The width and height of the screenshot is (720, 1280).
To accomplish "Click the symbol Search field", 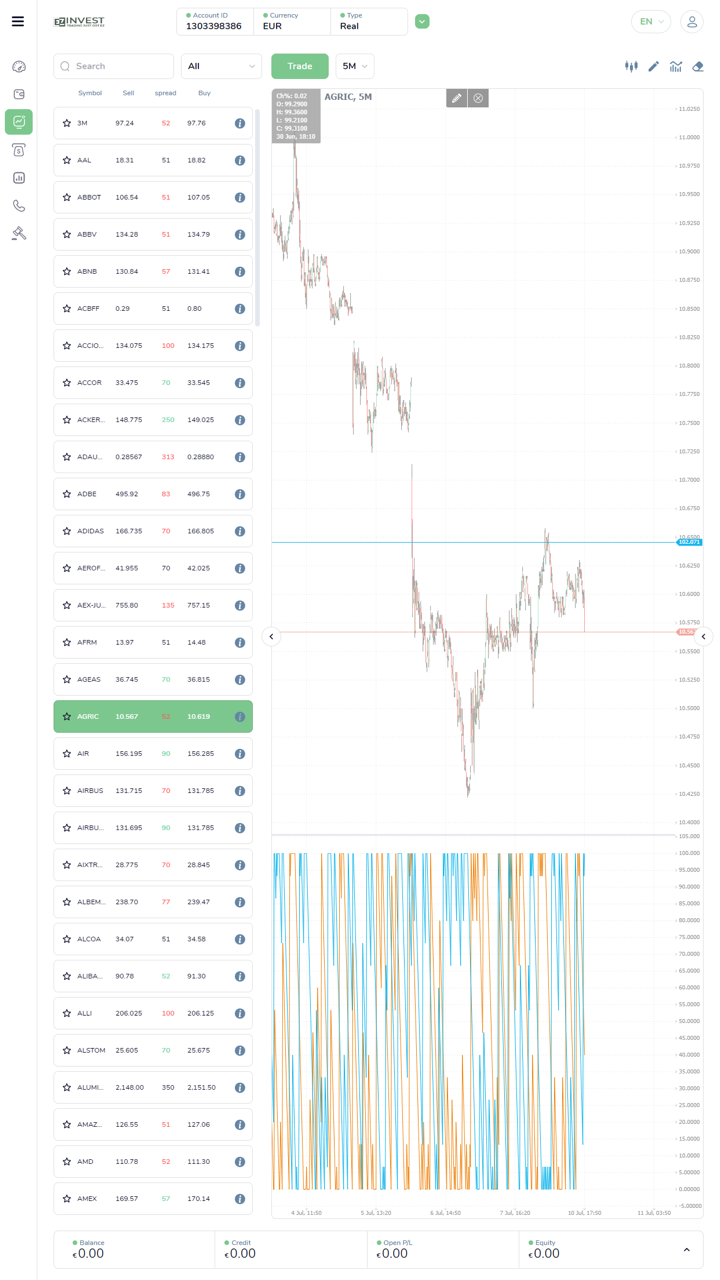I will pos(114,66).
